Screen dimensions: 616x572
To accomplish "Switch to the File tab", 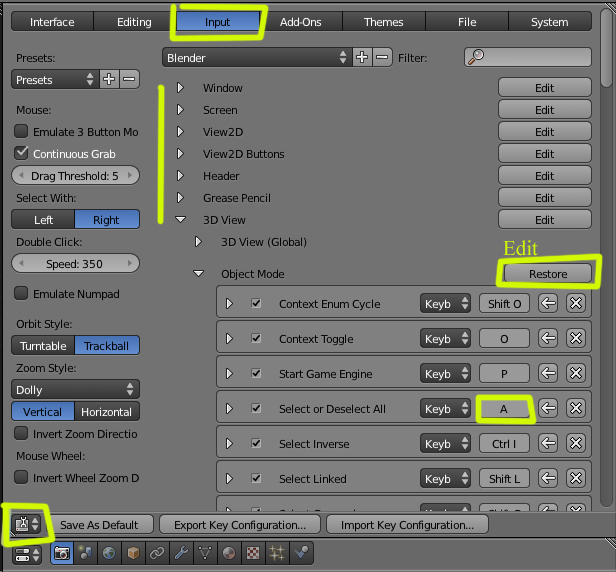I will (467, 22).
